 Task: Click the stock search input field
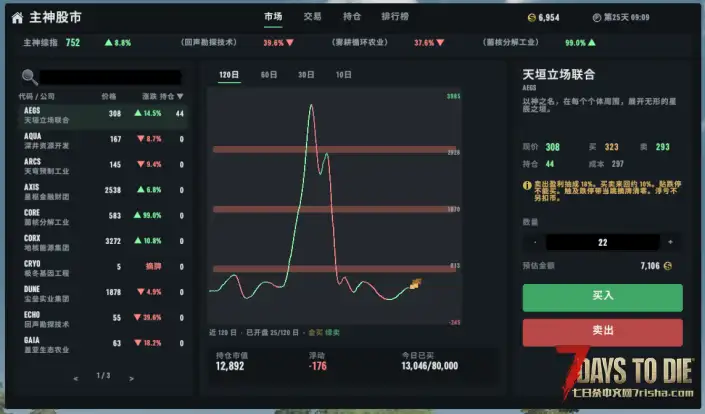[x=111, y=77]
